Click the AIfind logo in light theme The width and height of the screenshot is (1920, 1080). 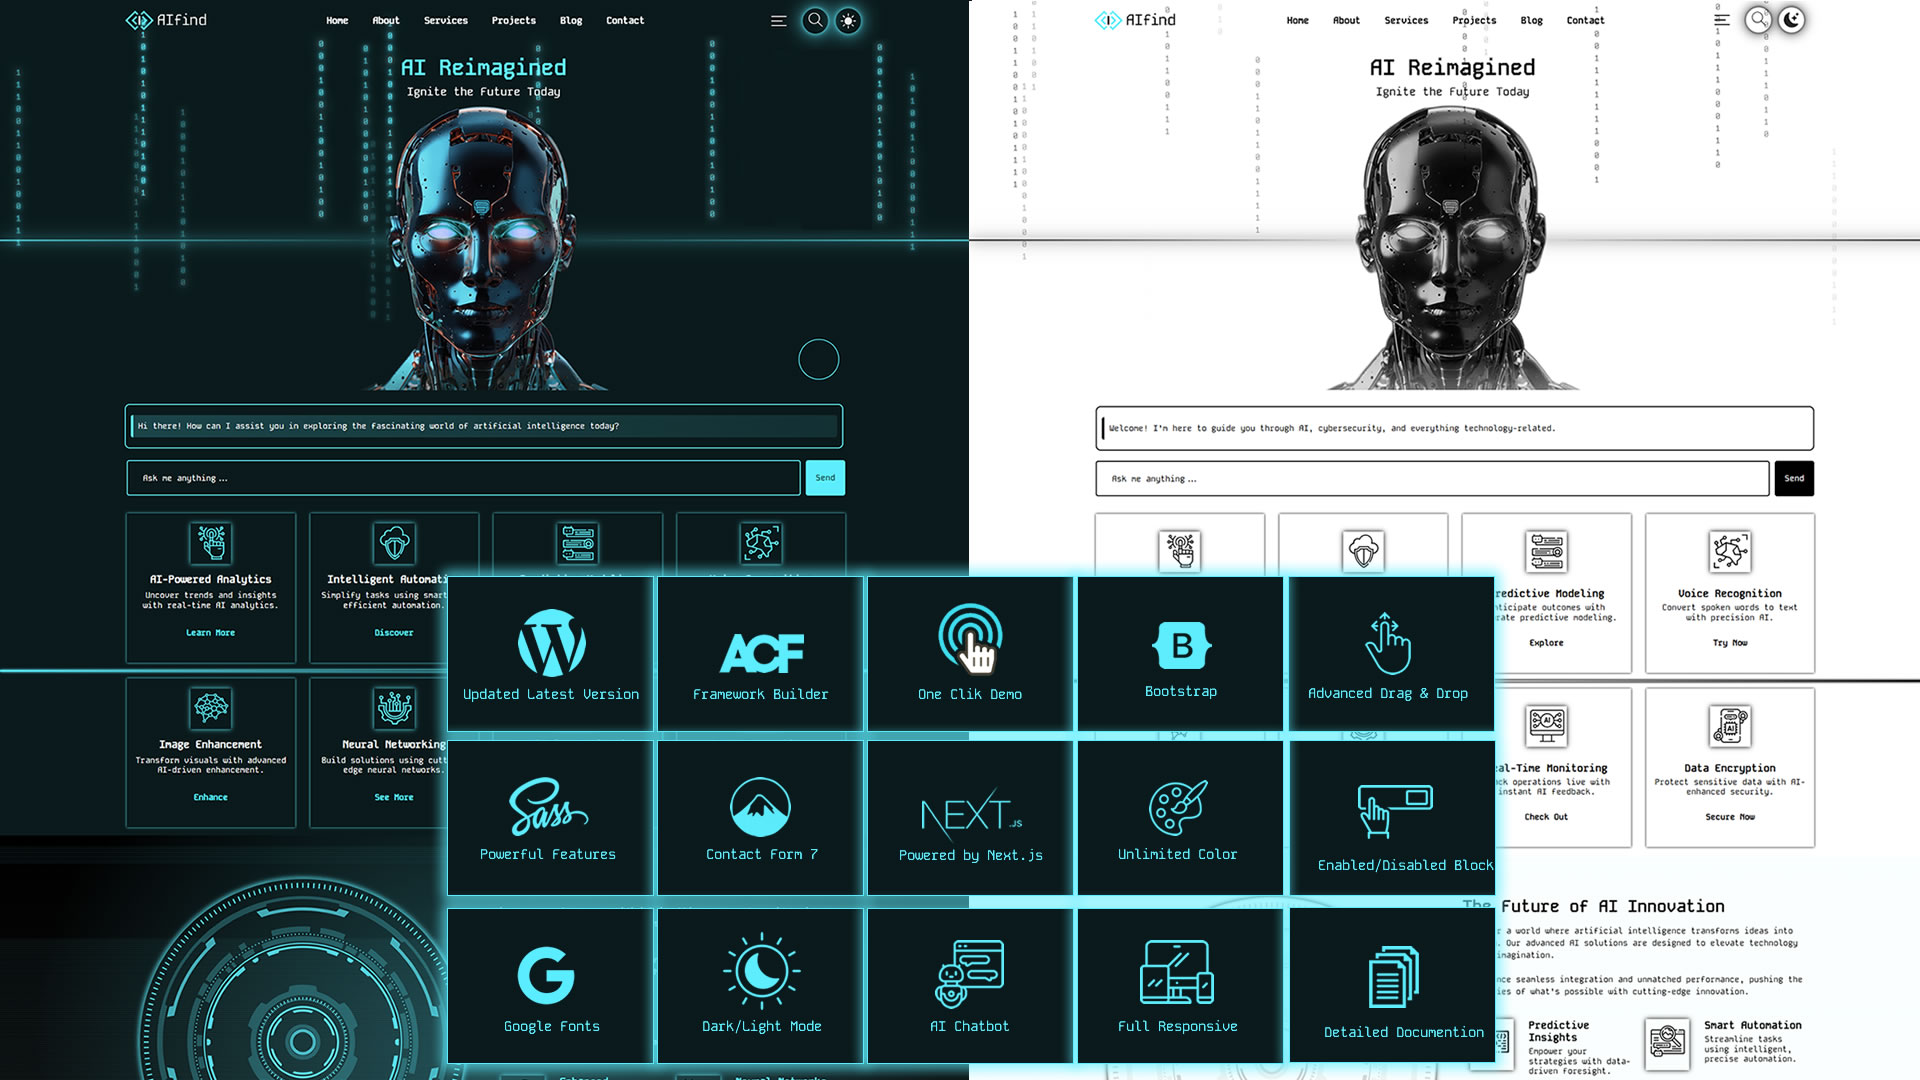1135,20
